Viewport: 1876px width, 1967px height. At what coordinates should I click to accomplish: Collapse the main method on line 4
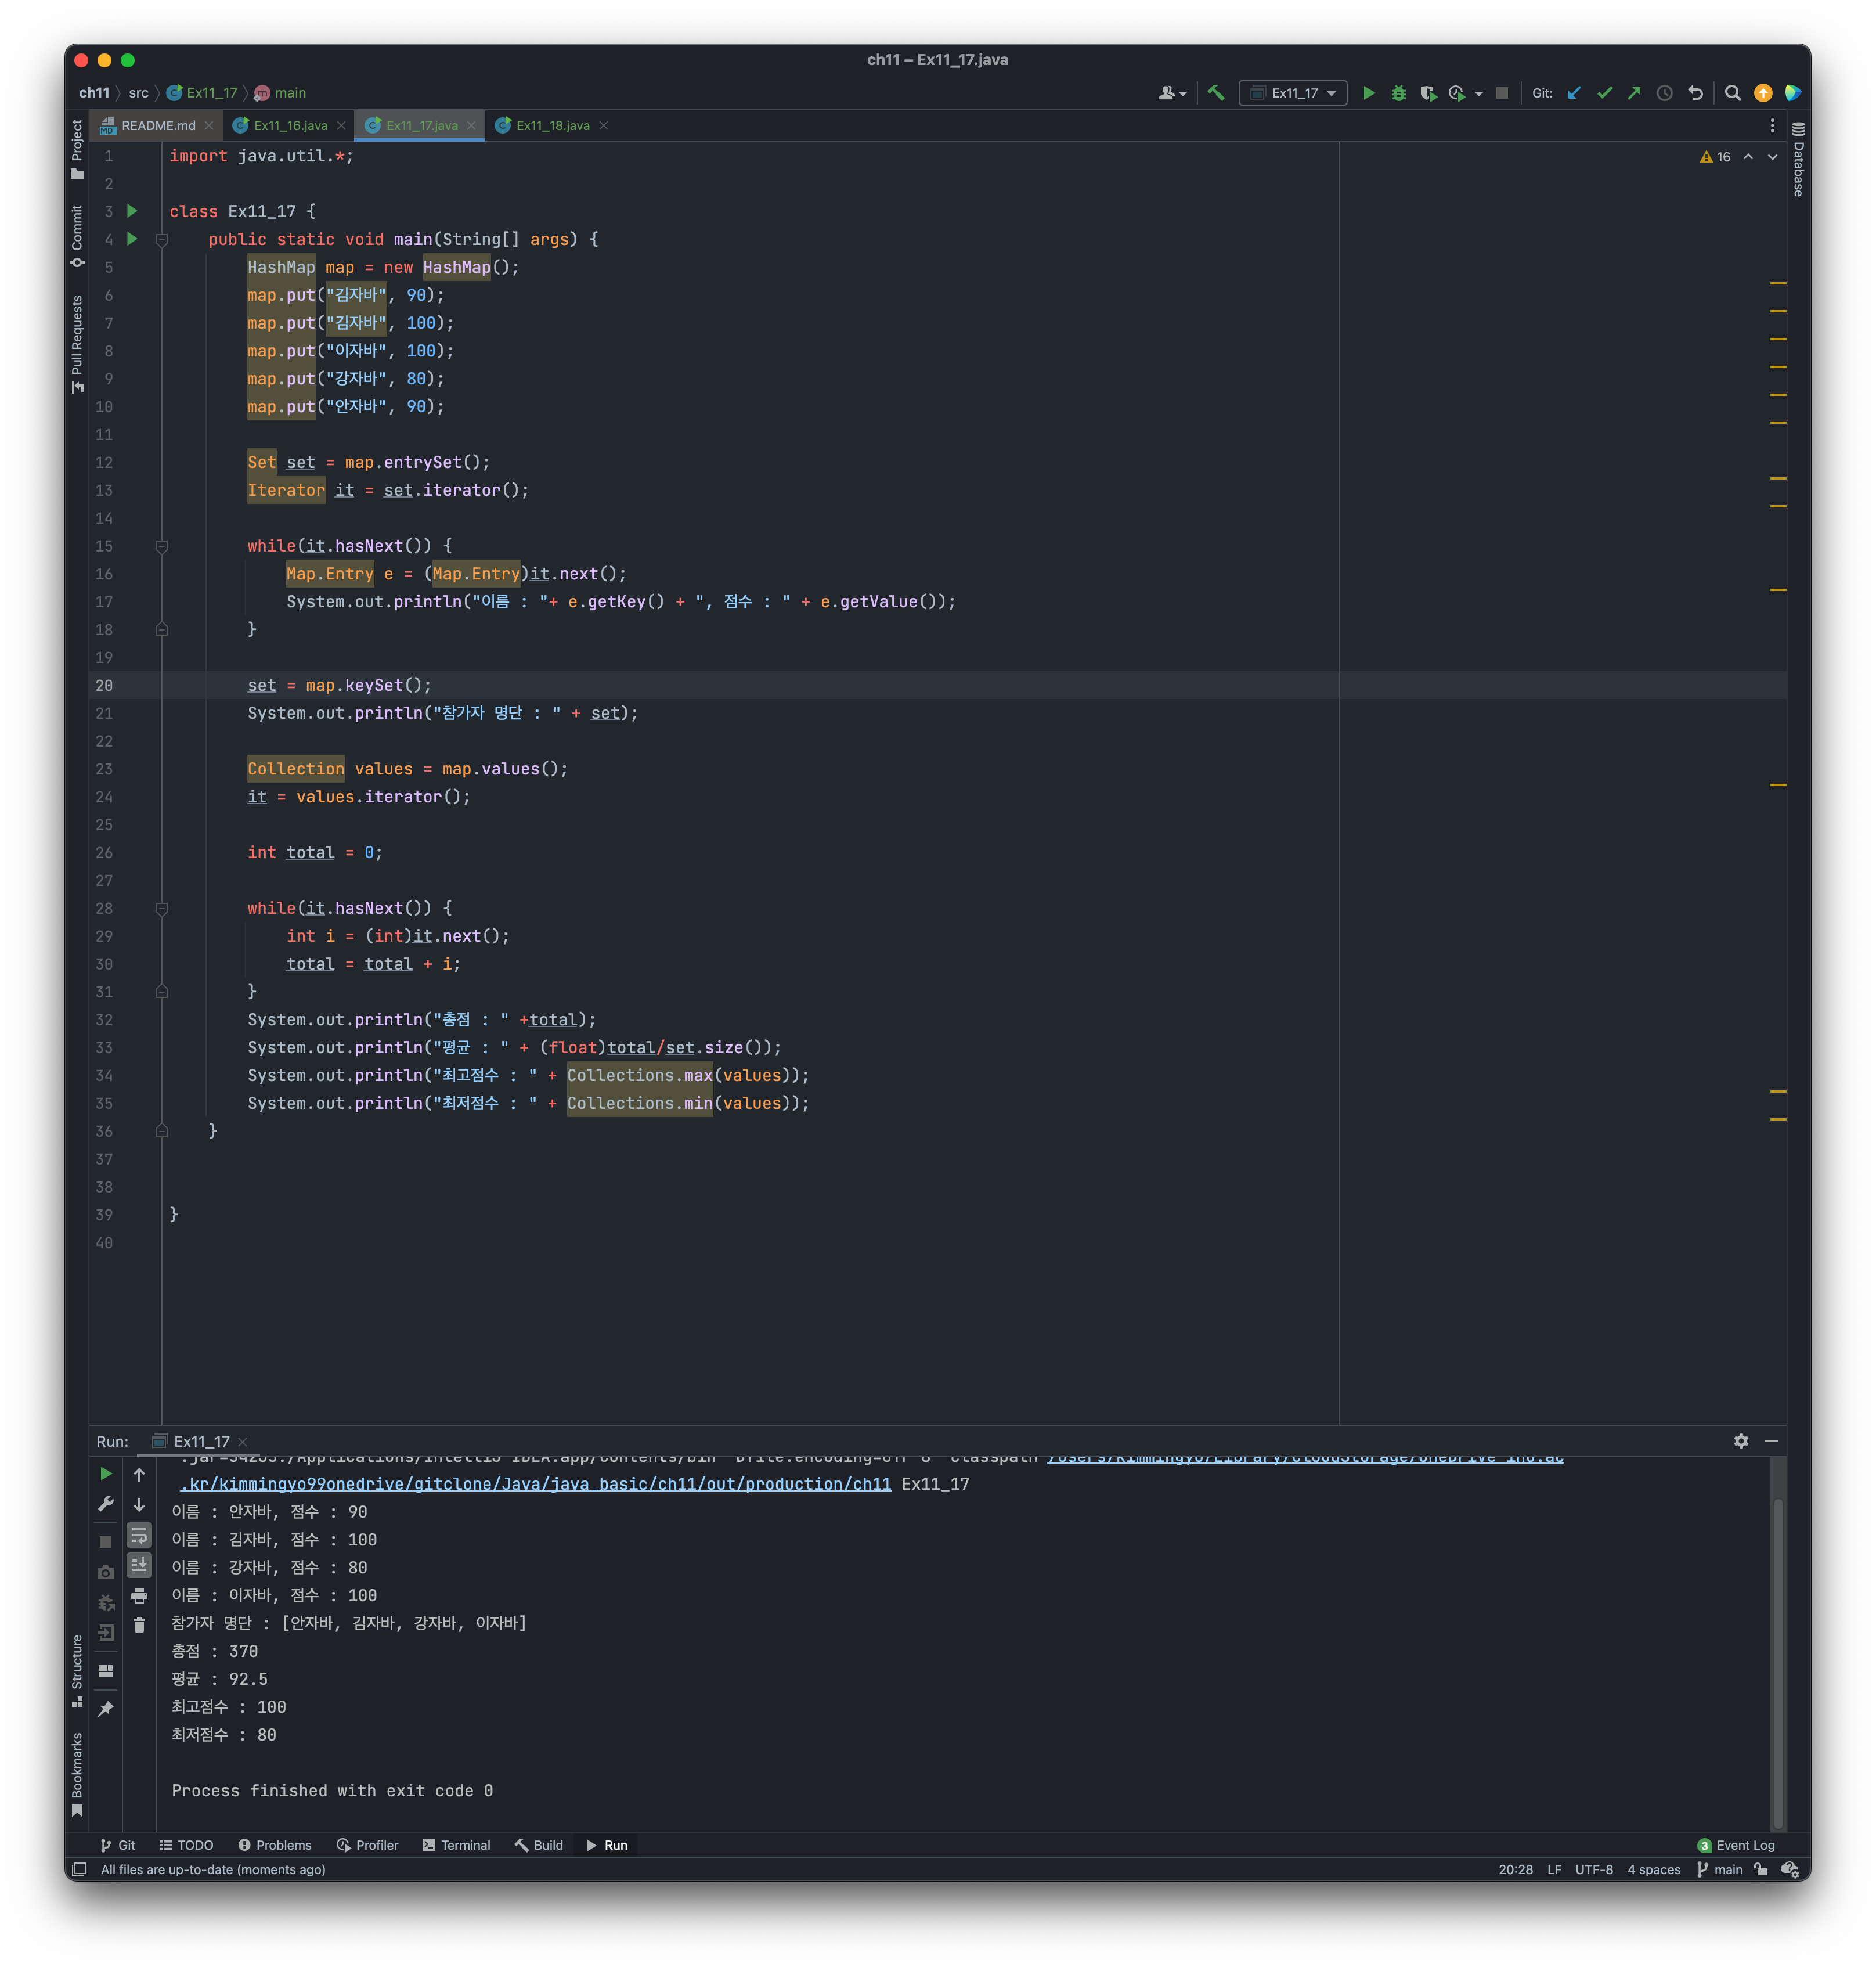[162, 240]
